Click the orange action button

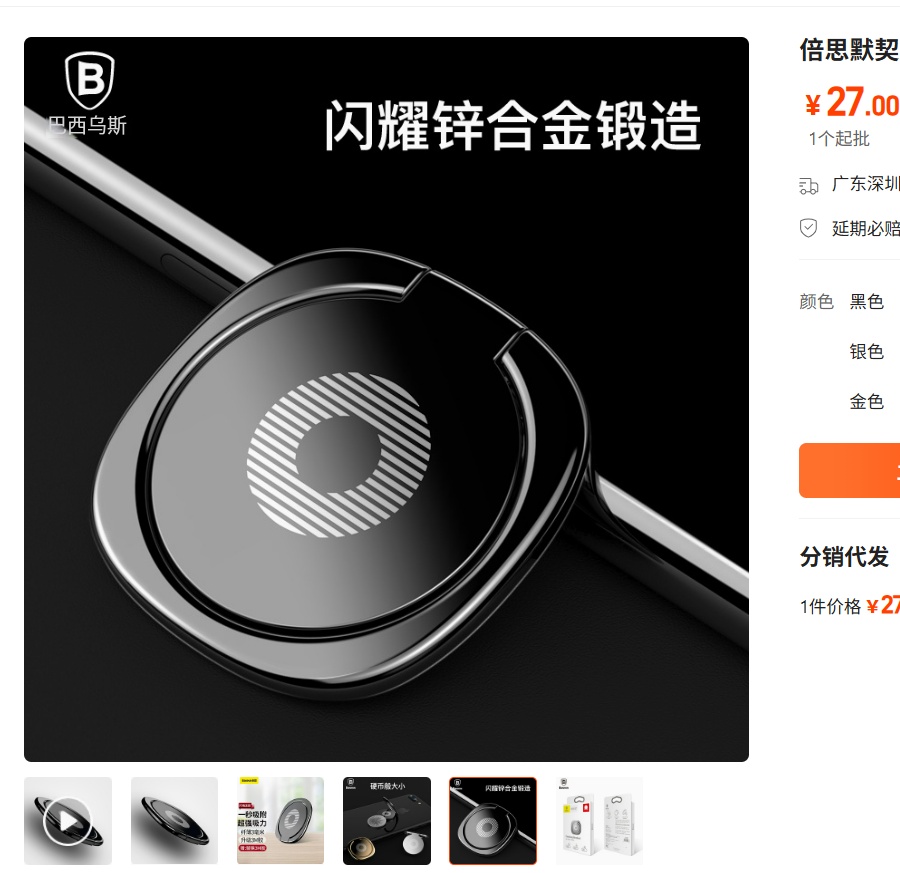pyautogui.click(x=849, y=470)
